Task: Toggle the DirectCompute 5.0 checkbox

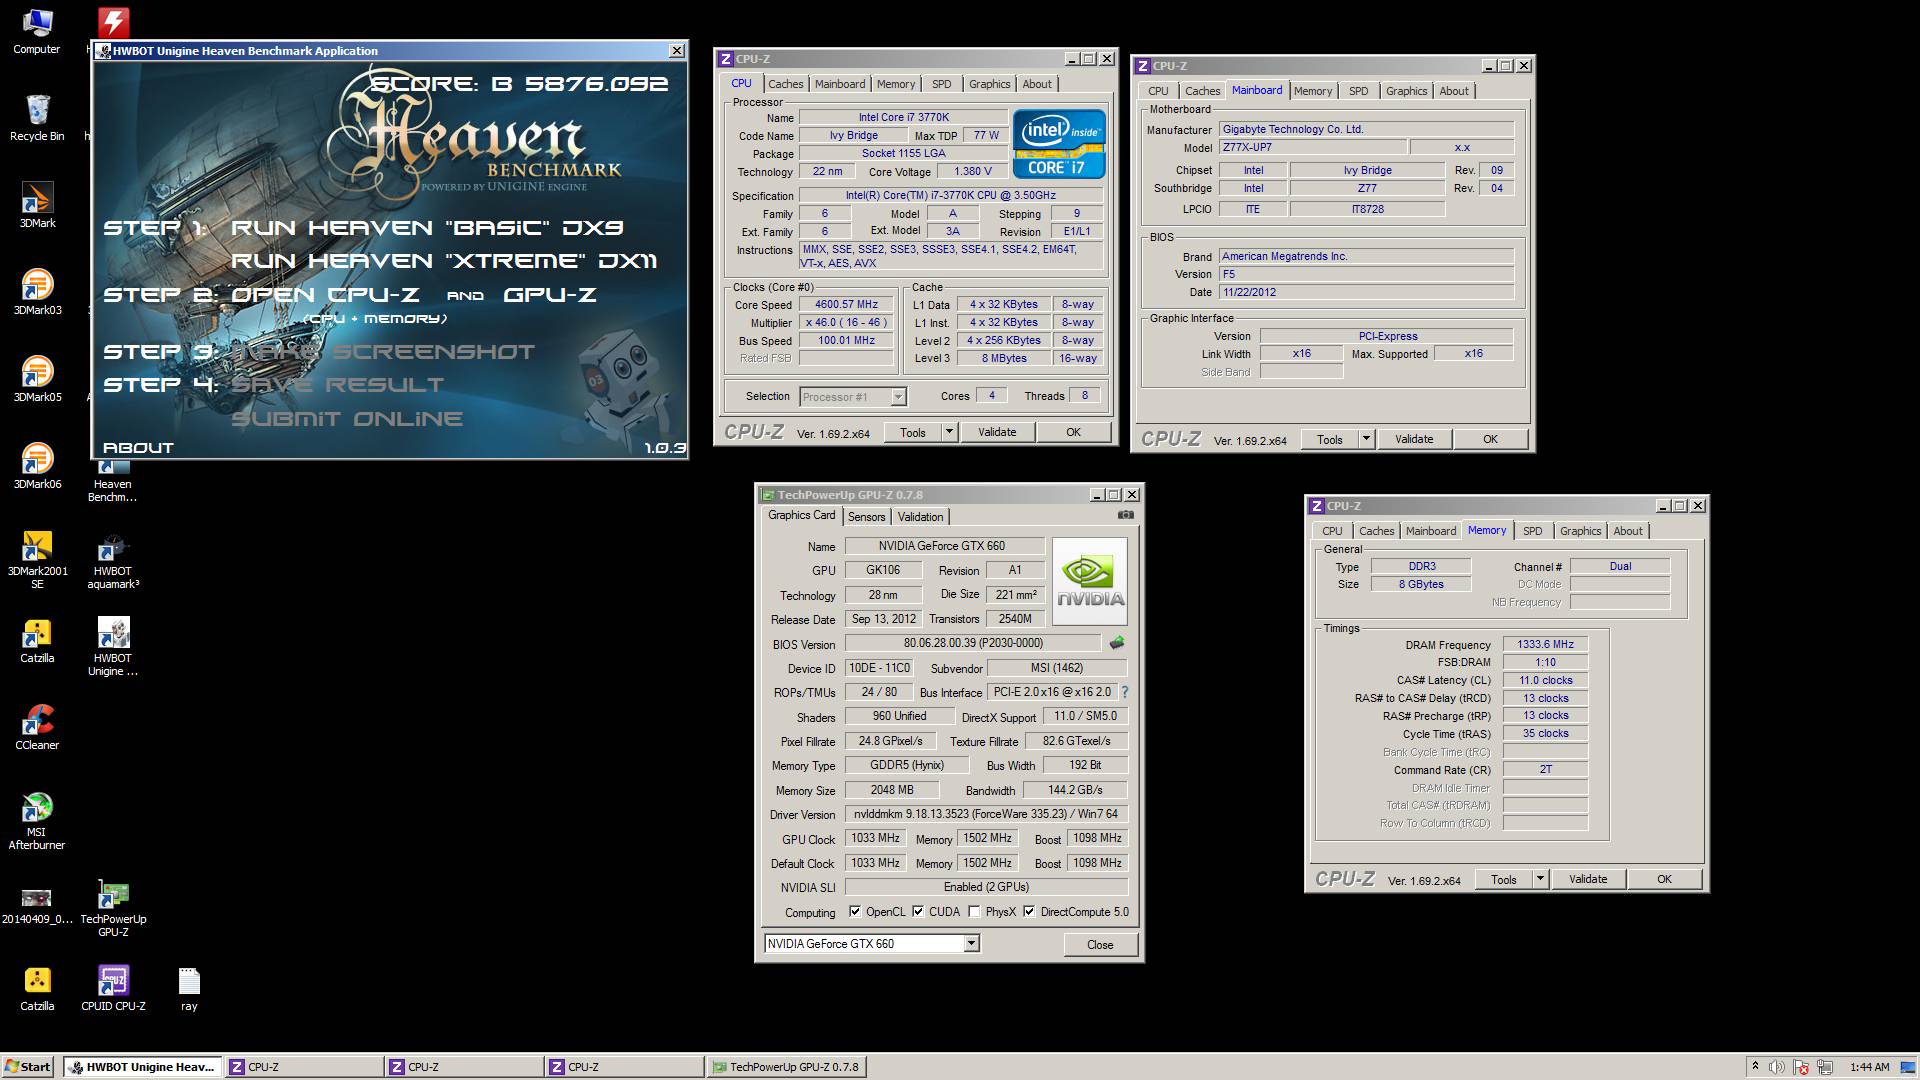Action: point(1029,911)
